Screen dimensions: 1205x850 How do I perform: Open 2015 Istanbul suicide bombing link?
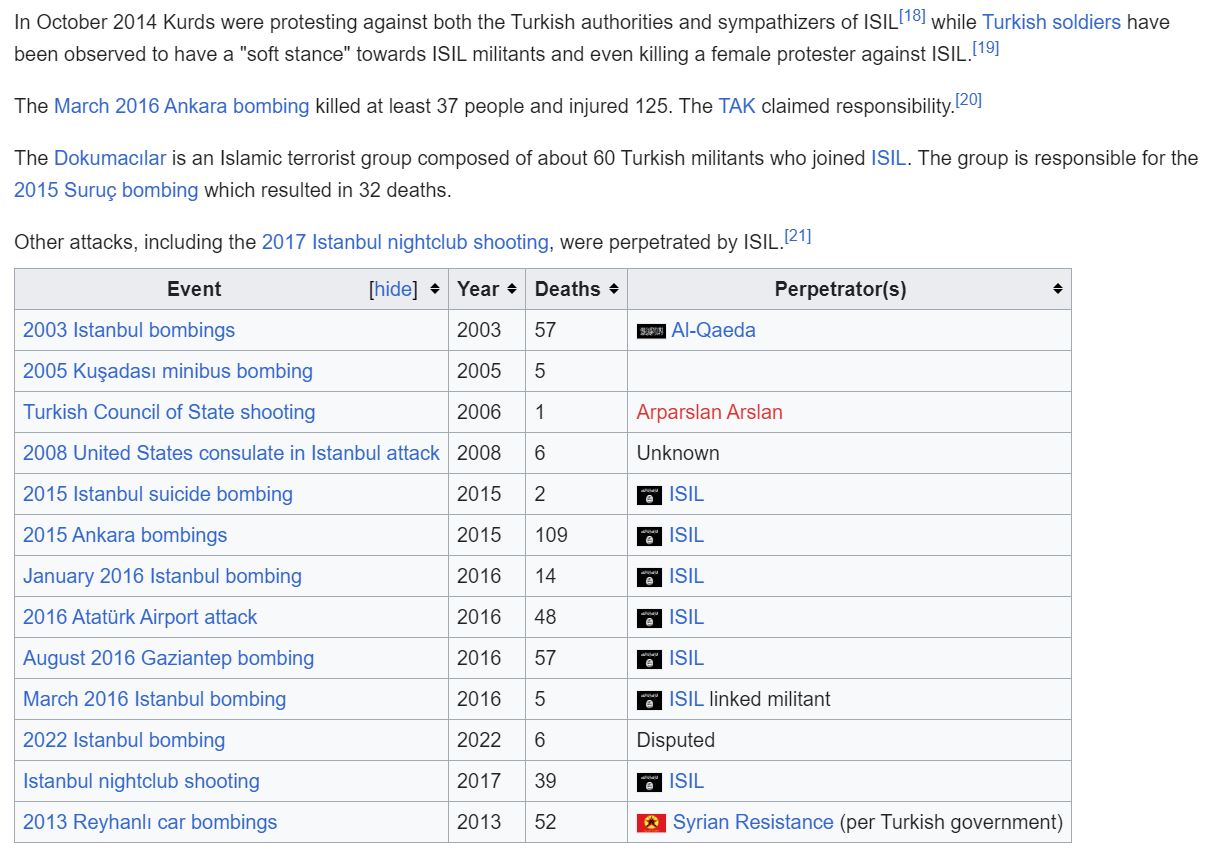[x=158, y=494]
